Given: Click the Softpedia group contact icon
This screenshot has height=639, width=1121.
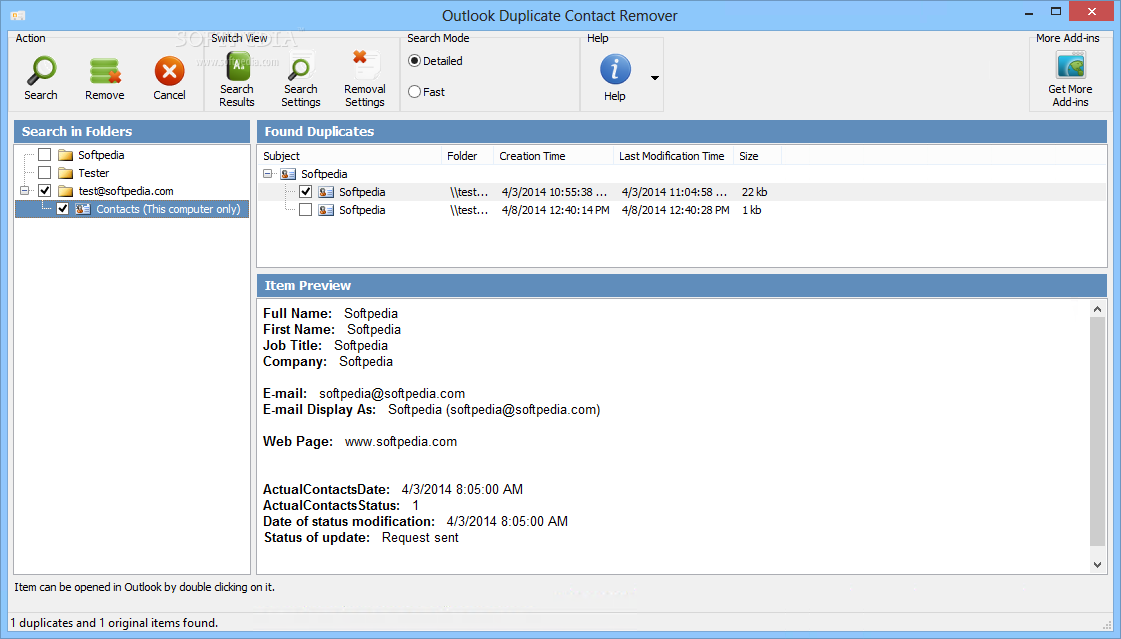Looking at the screenshot, I should [x=288, y=174].
